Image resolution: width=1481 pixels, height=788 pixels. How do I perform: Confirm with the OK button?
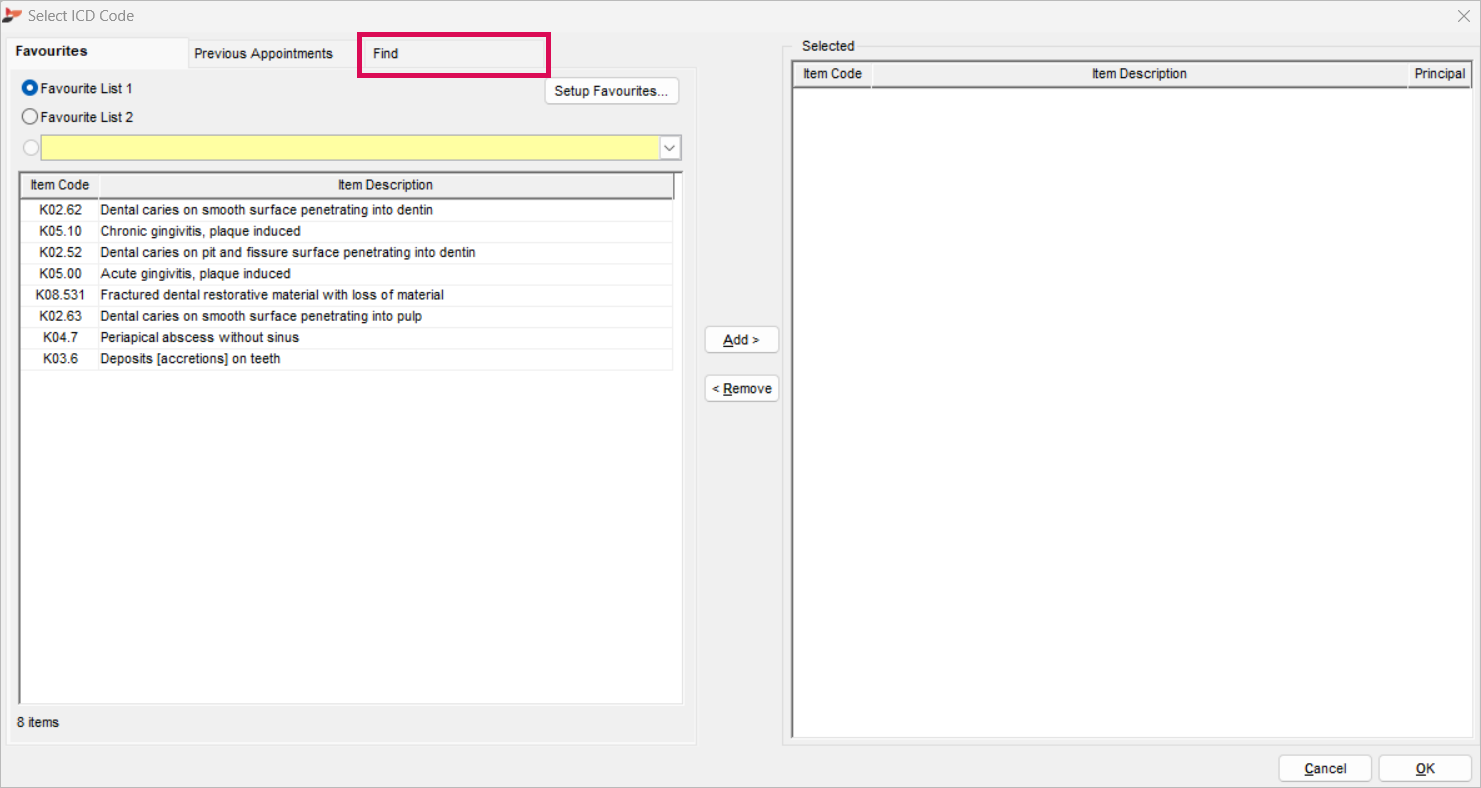click(1425, 769)
